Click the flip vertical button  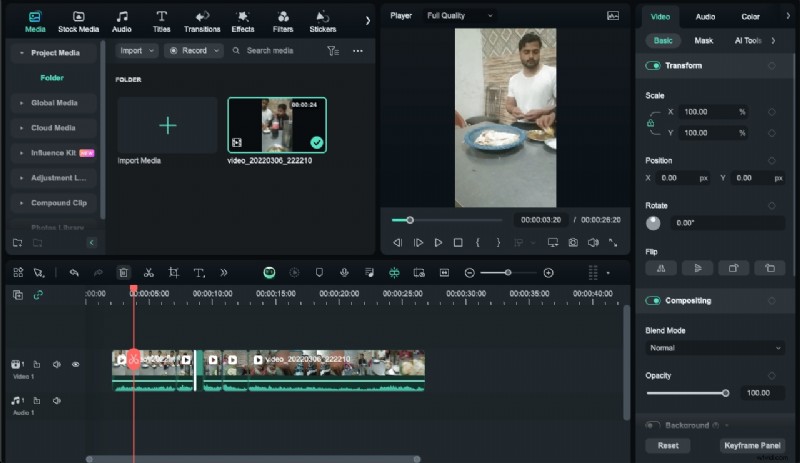pyautogui.click(x=697, y=268)
